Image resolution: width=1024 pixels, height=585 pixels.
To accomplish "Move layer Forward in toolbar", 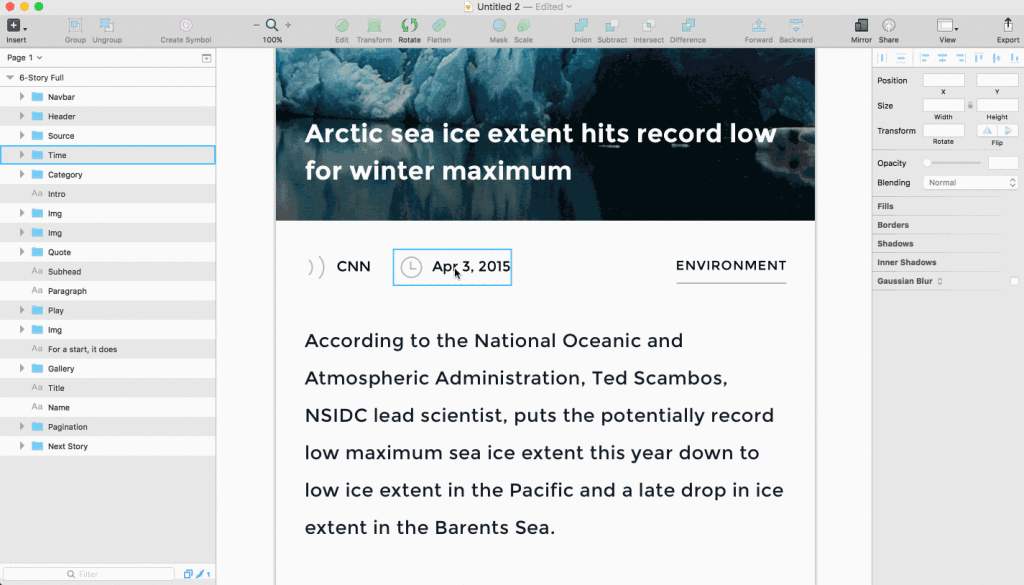I will point(758,25).
